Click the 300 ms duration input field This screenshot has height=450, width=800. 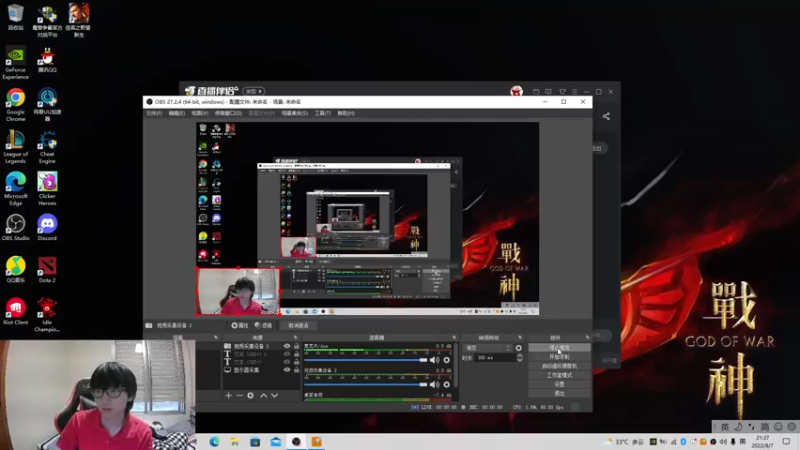pos(494,358)
